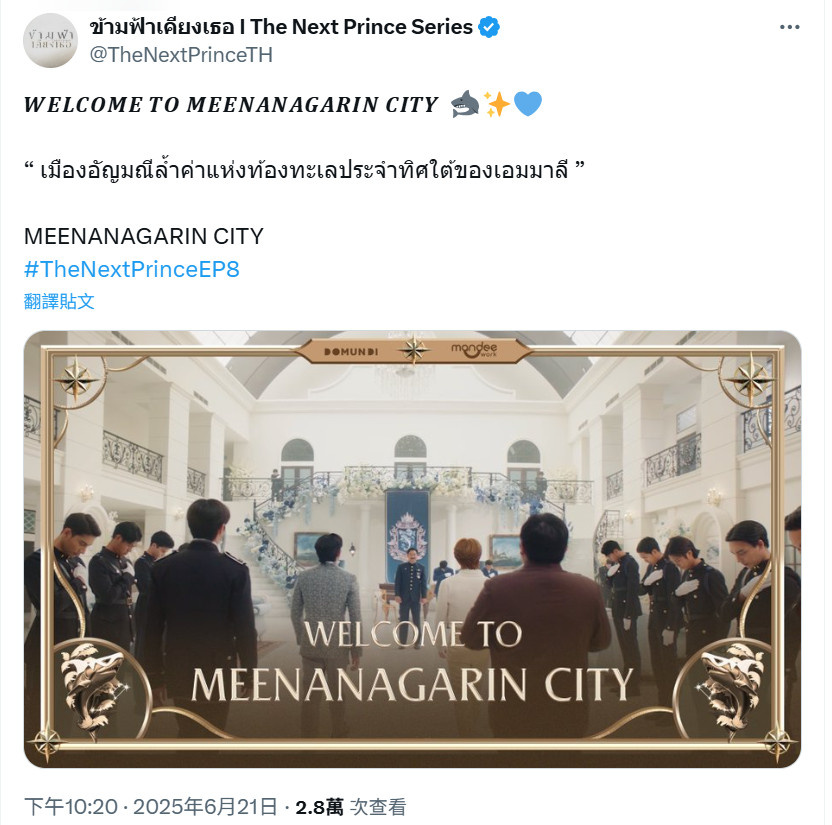Click the 2.8萬 次查看 view count
Image resolution: width=832 pixels, height=825 pixels.
(351, 807)
